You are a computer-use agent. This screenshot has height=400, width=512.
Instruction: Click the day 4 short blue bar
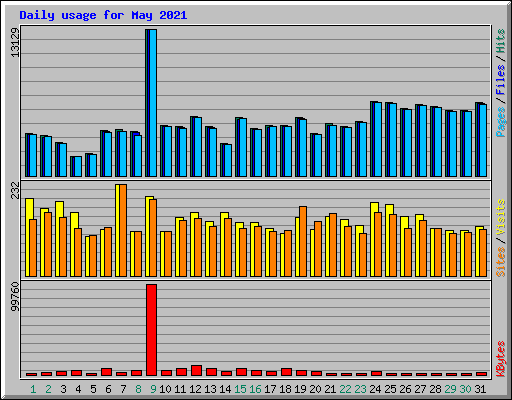point(77,167)
